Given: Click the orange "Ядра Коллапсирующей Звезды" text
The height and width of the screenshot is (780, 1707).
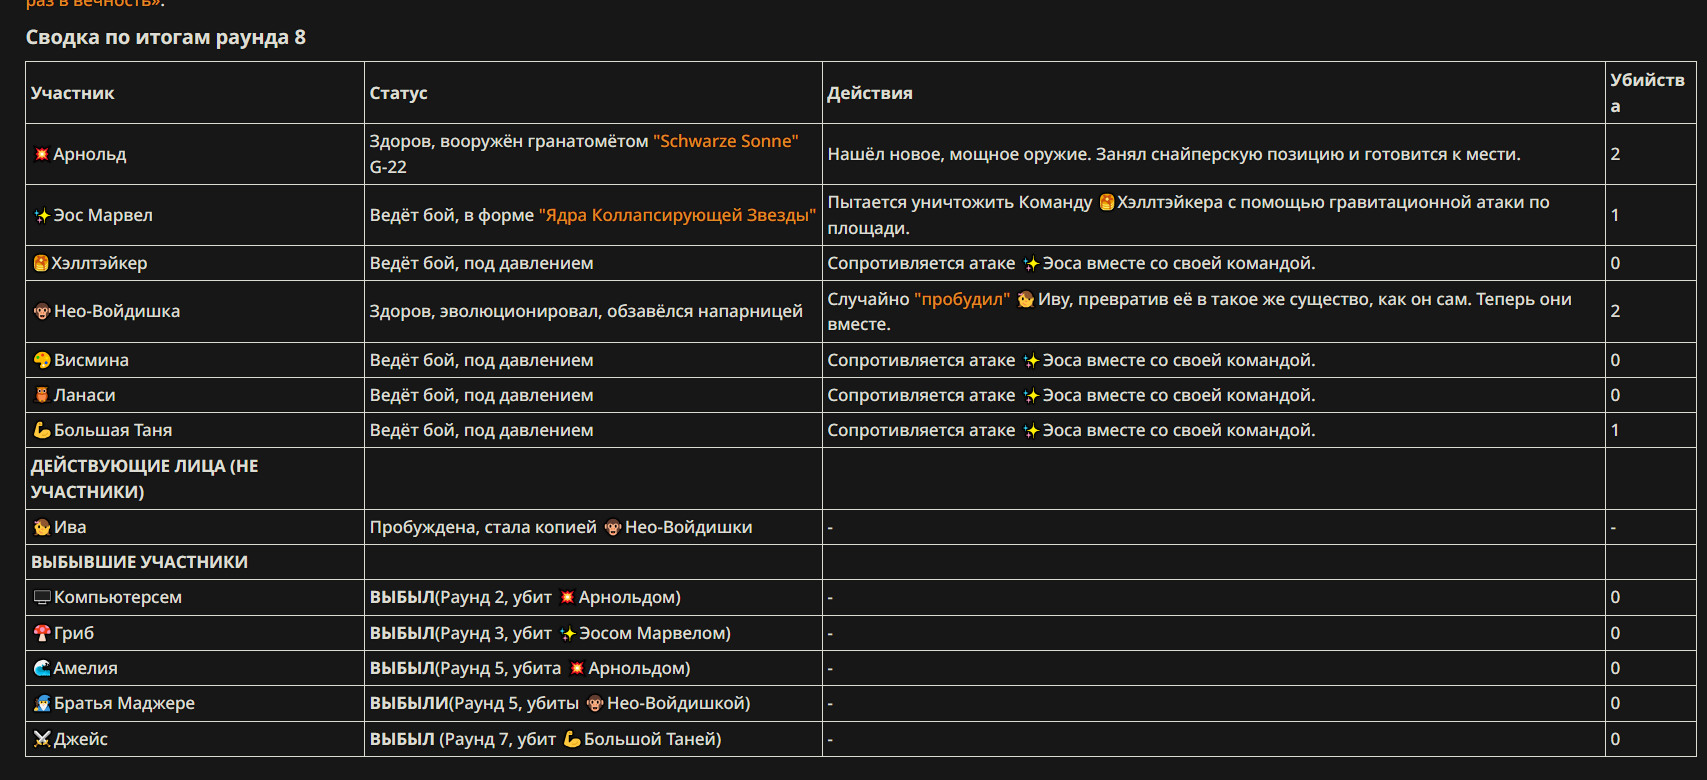Looking at the screenshot, I should pyautogui.click(x=677, y=215).
